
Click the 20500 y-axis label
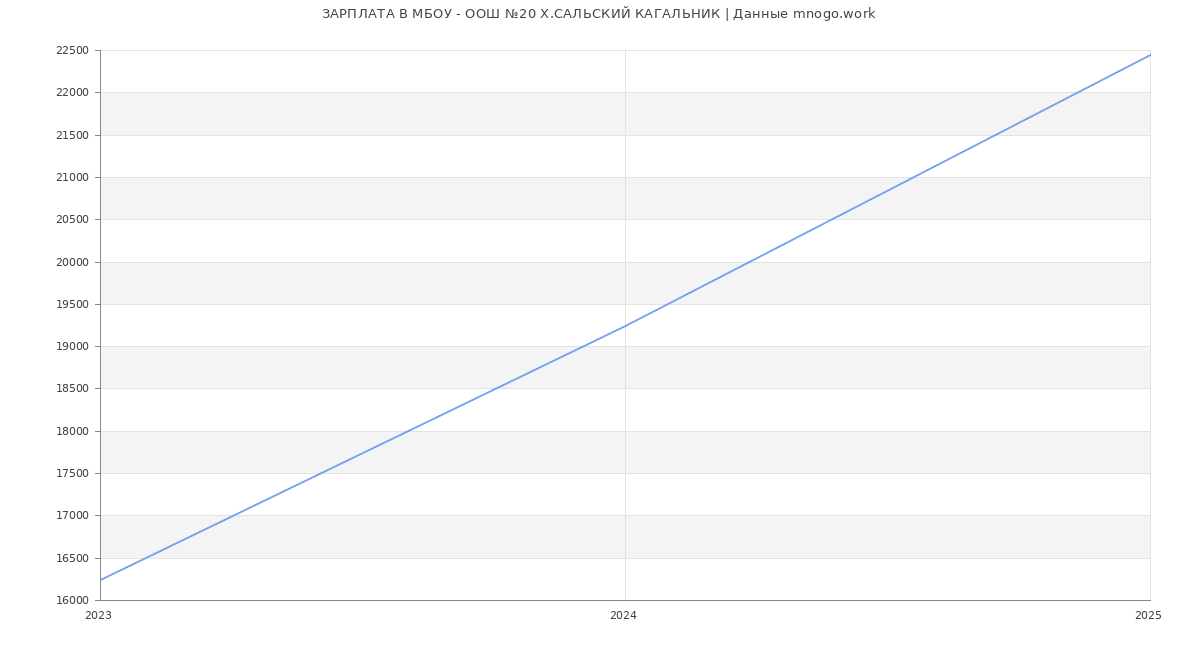(x=72, y=220)
